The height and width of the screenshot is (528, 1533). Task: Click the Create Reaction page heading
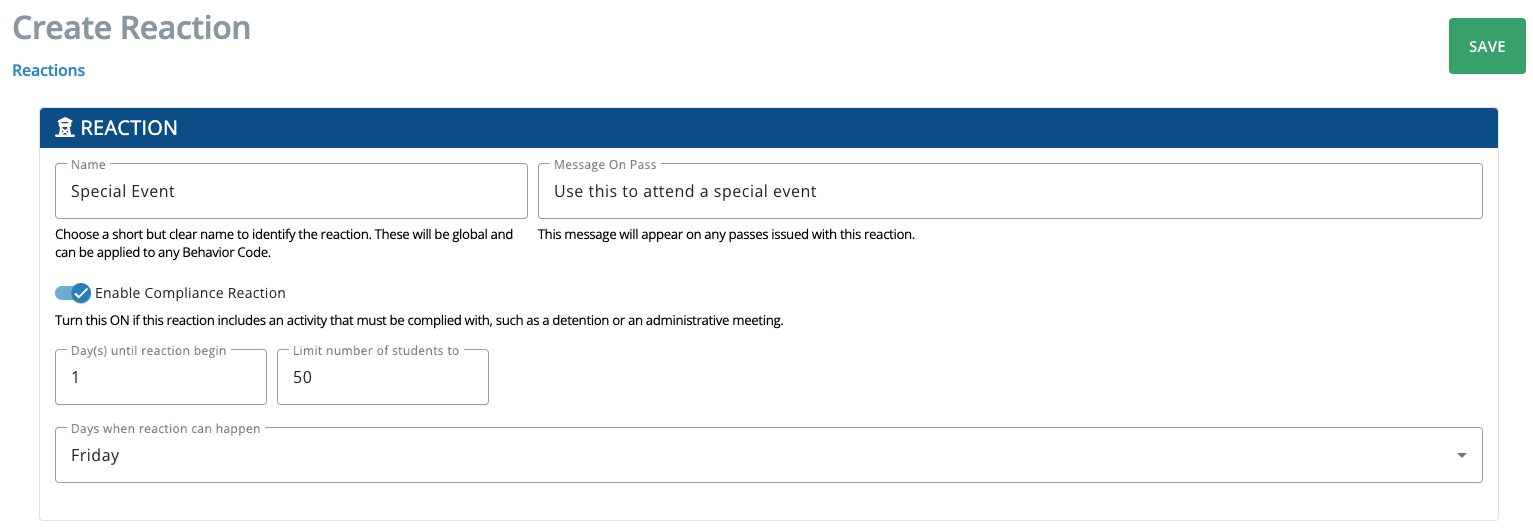tap(131, 27)
